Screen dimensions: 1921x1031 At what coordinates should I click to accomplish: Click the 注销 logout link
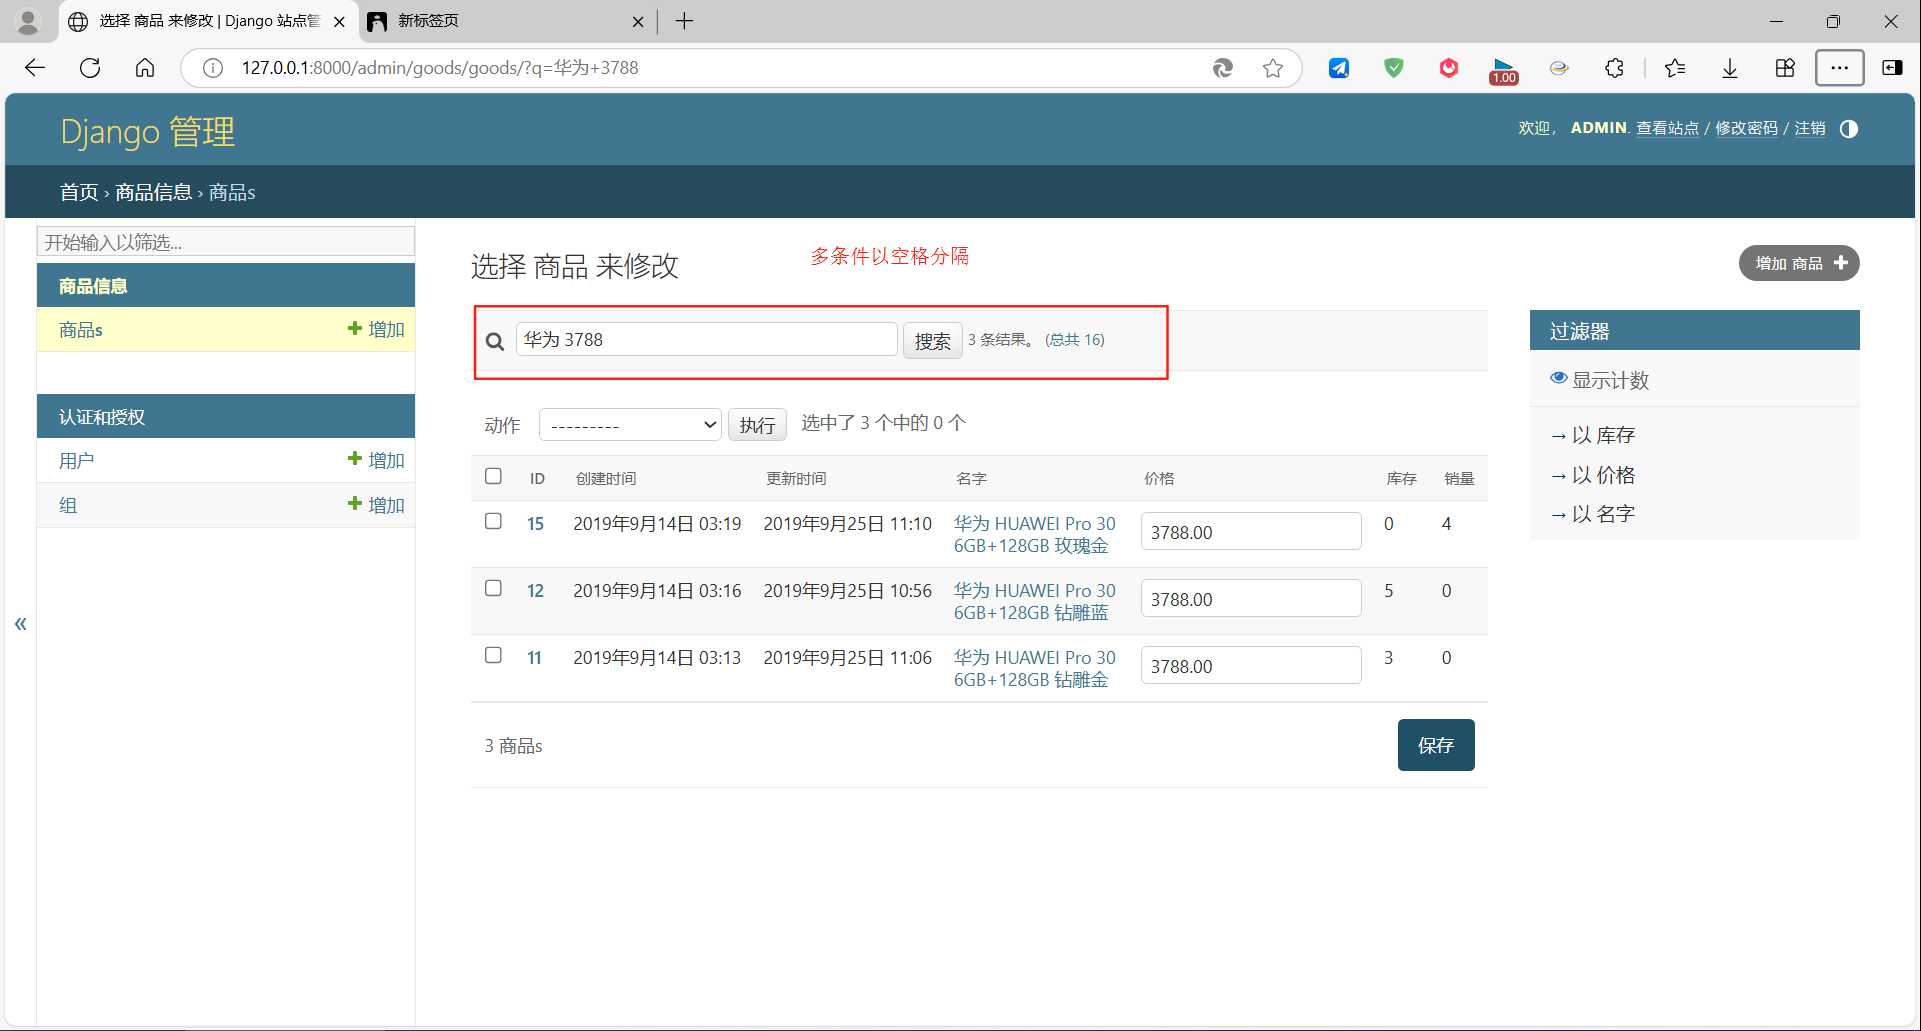(1809, 128)
